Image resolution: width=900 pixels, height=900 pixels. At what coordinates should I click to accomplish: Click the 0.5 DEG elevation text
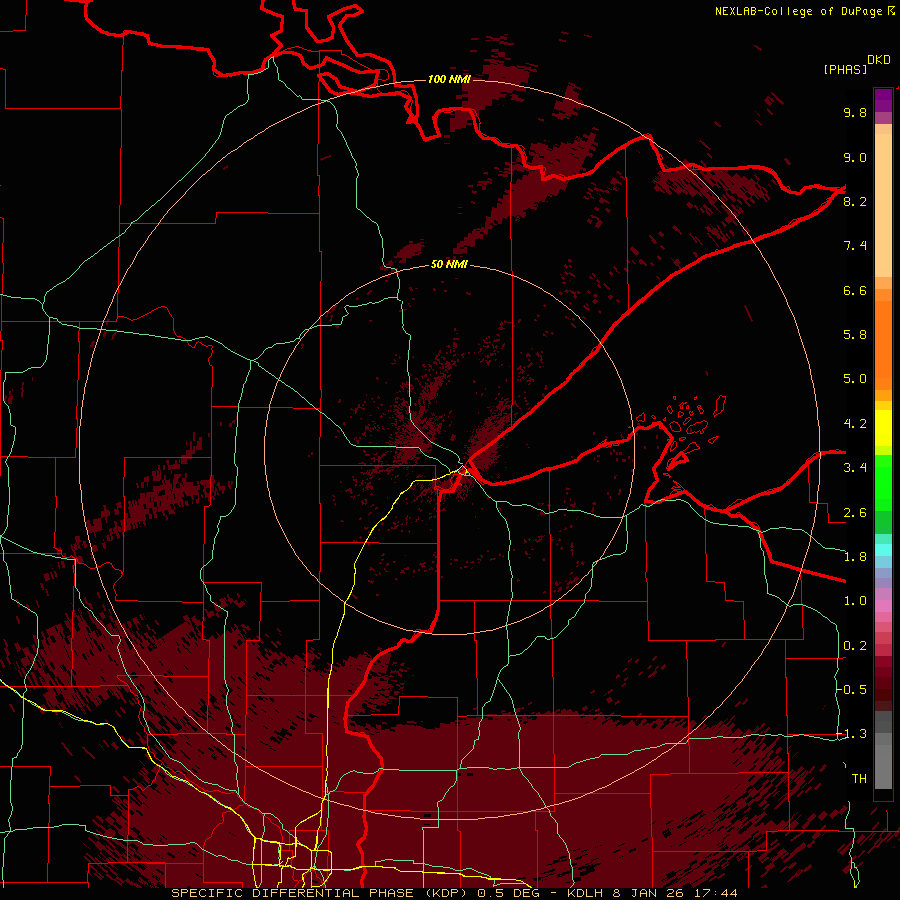click(x=510, y=893)
